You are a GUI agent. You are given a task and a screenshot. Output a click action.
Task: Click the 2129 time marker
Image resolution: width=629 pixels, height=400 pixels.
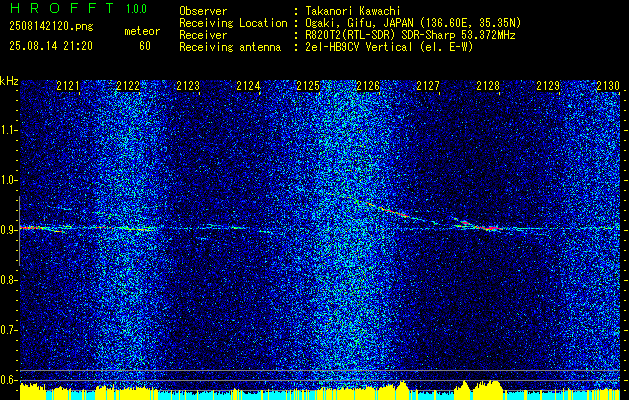click(x=548, y=86)
